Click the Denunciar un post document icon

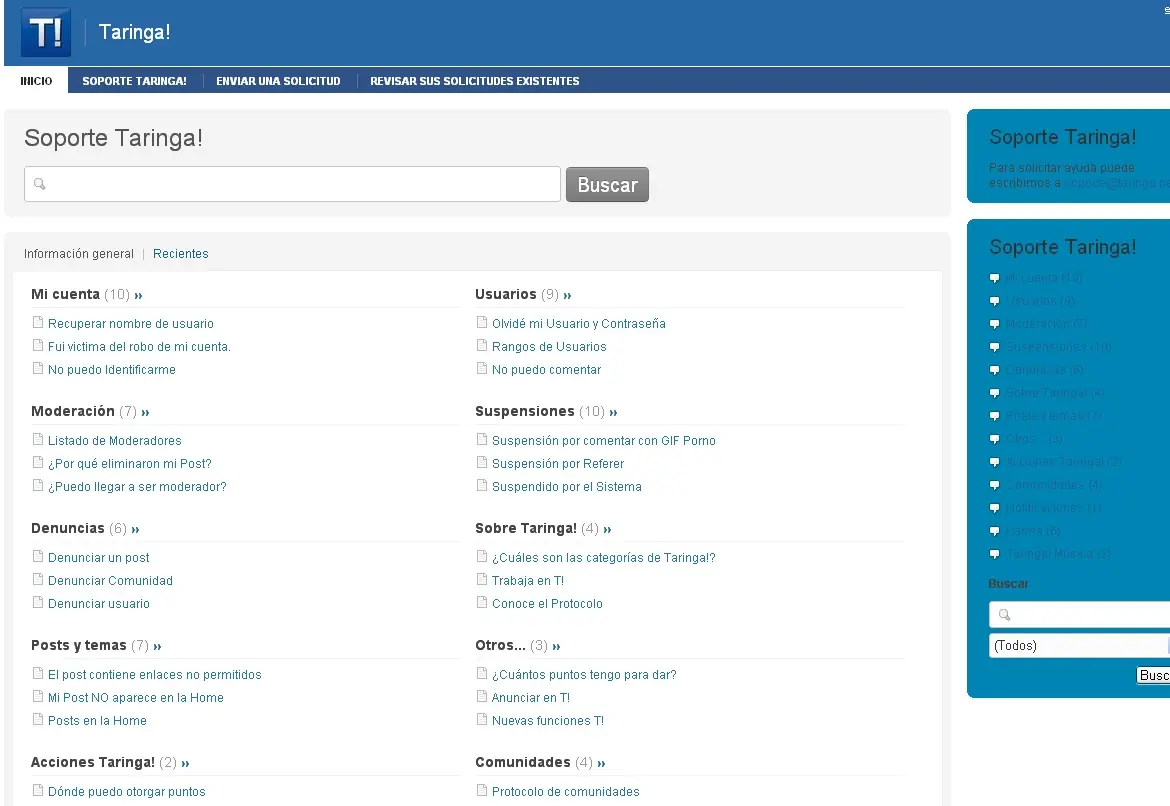coord(38,557)
